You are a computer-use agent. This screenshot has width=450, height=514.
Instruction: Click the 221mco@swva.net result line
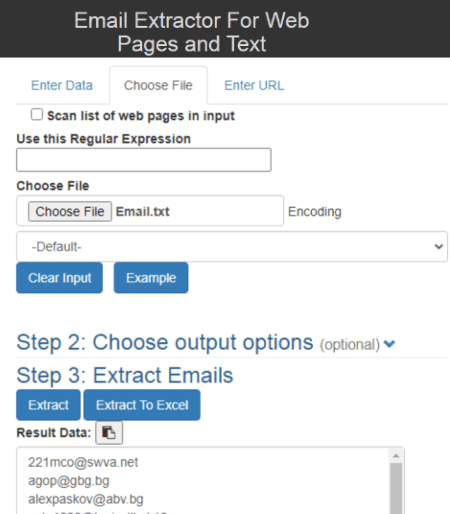(x=83, y=462)
